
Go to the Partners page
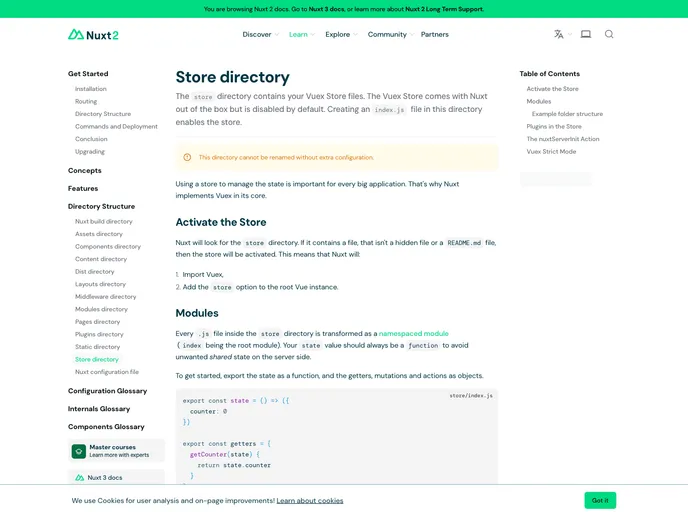[434, 34]
